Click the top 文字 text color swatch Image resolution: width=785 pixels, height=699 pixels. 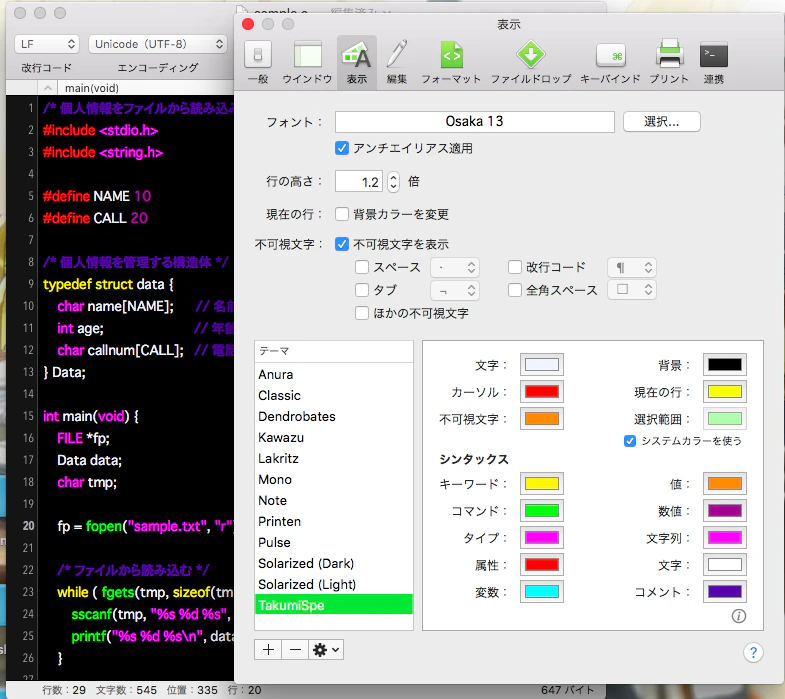(x=542, y=365)
